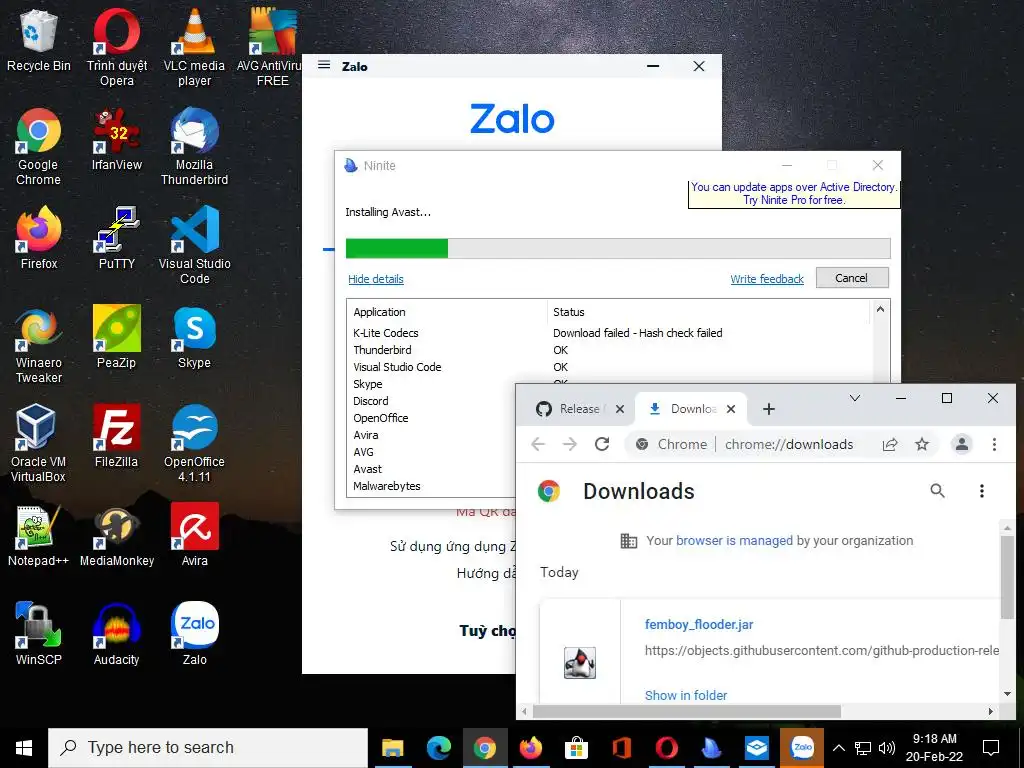This screenshot has width=1024, height=768.
Task: Open Visual Studio Code desktop shortcut
Action: point(195,245)
